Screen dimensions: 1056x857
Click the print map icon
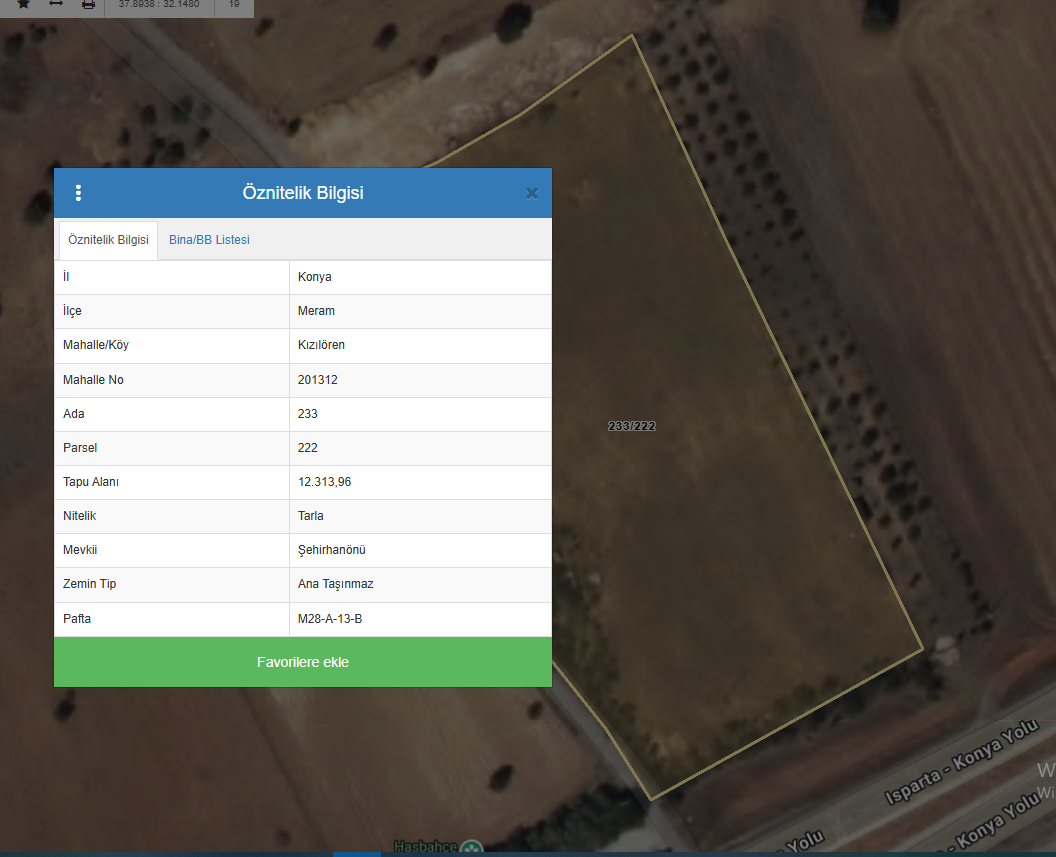[88, 4]
